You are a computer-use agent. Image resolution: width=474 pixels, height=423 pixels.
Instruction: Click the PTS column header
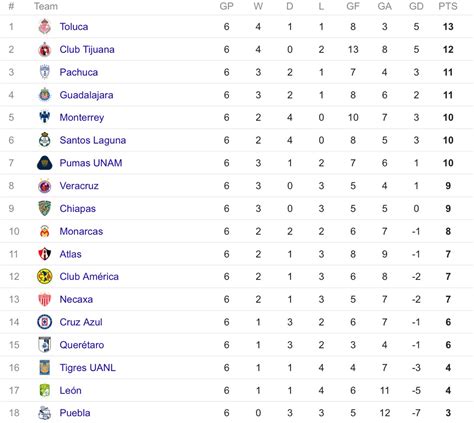[448, 6]
